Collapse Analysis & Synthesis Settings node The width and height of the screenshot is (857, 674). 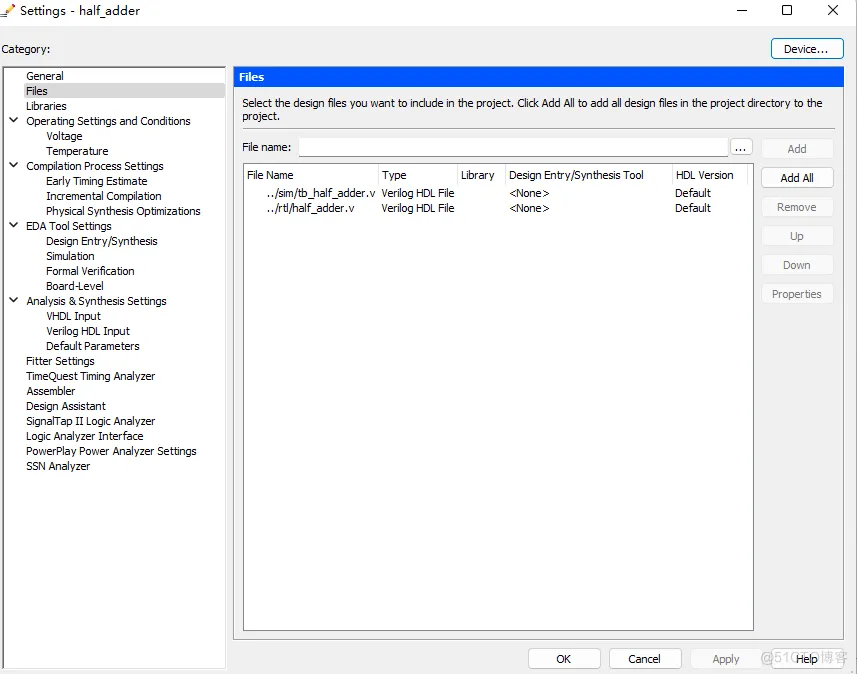click(x=14, y=300)
